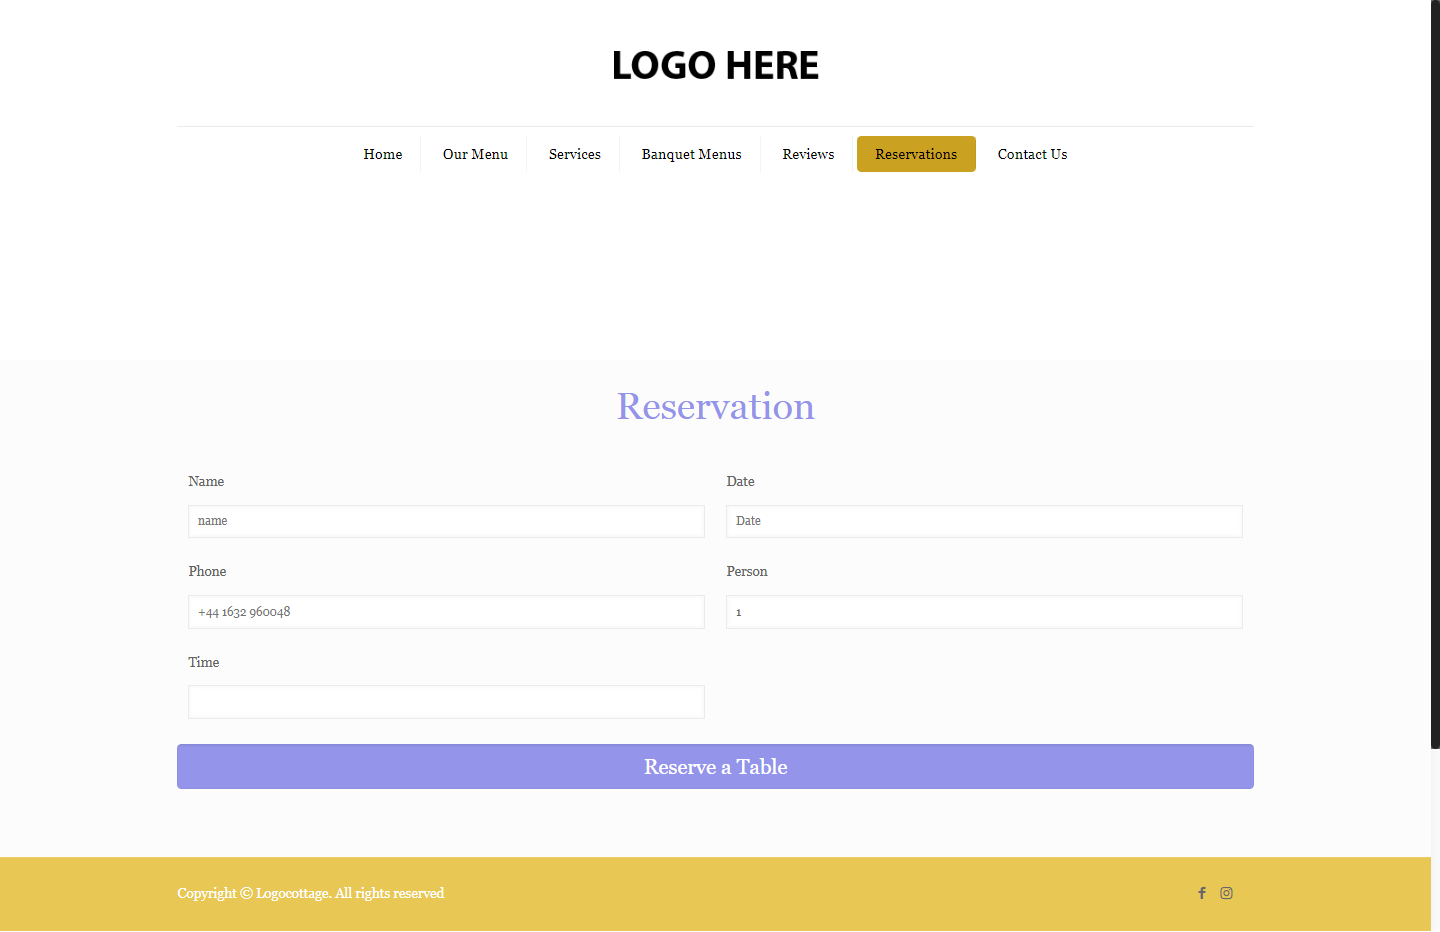The width and height of the screenshot is (1440, 932).
Task: Navigate to the Reviews page
Action: 808,154
